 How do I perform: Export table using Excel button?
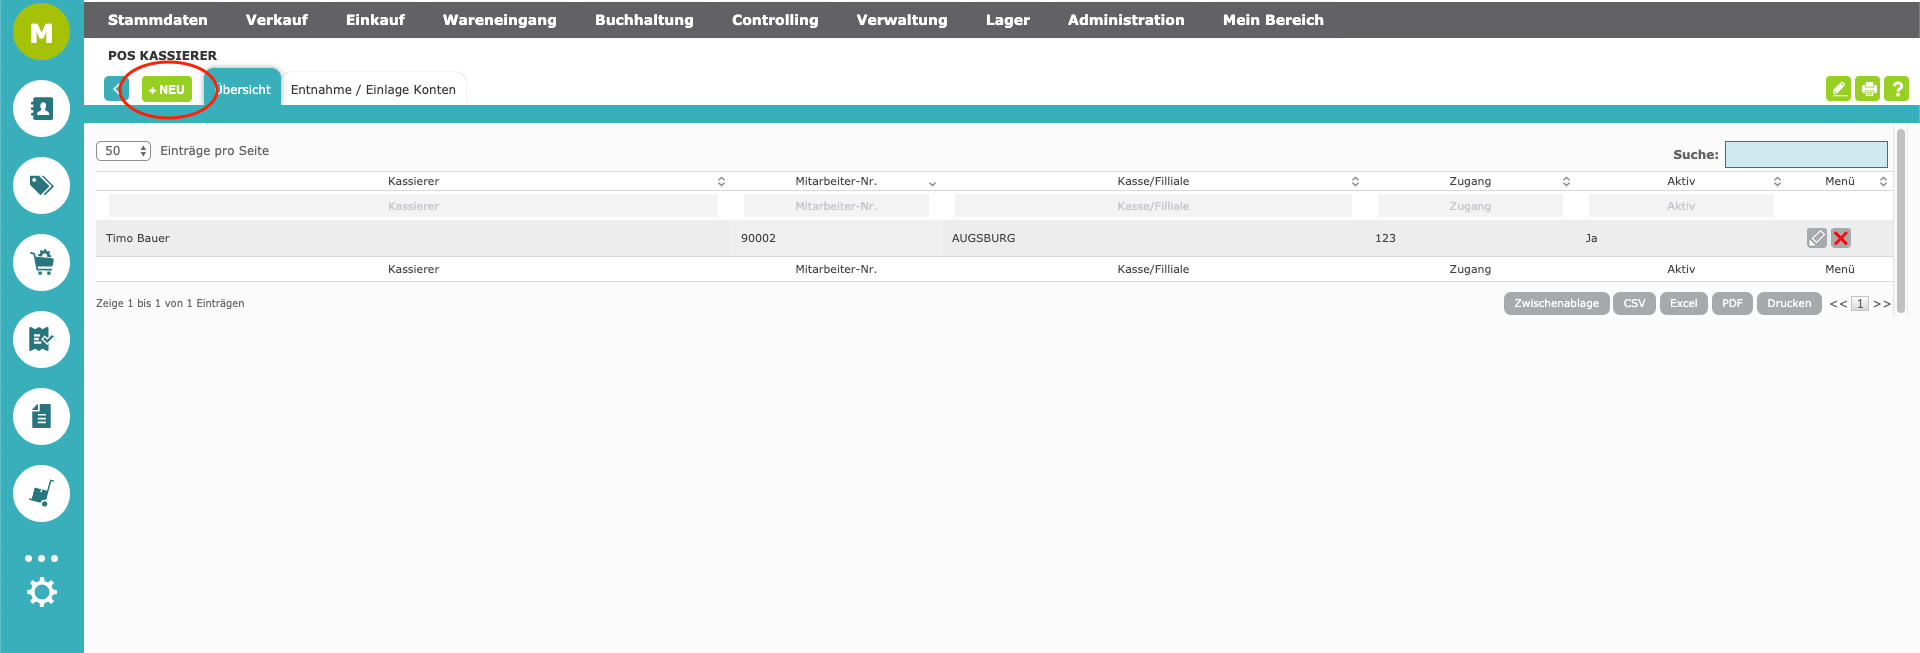coord(1683,303)
